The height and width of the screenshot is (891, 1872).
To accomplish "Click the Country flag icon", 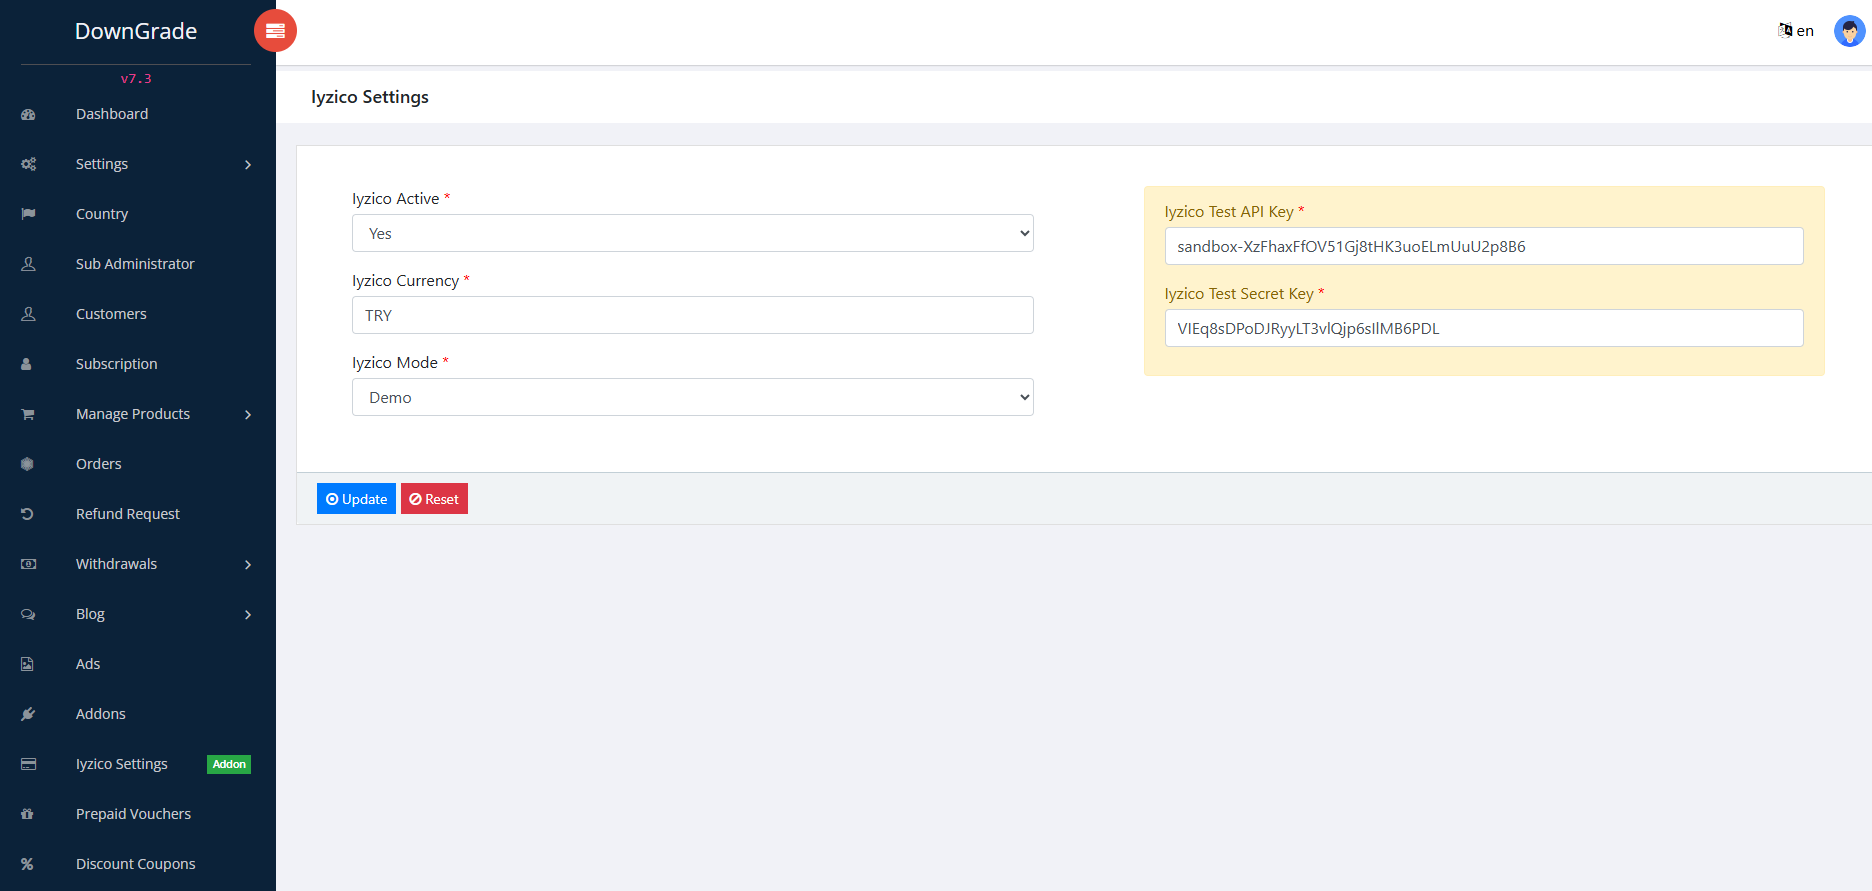I will tap(28, 214).
